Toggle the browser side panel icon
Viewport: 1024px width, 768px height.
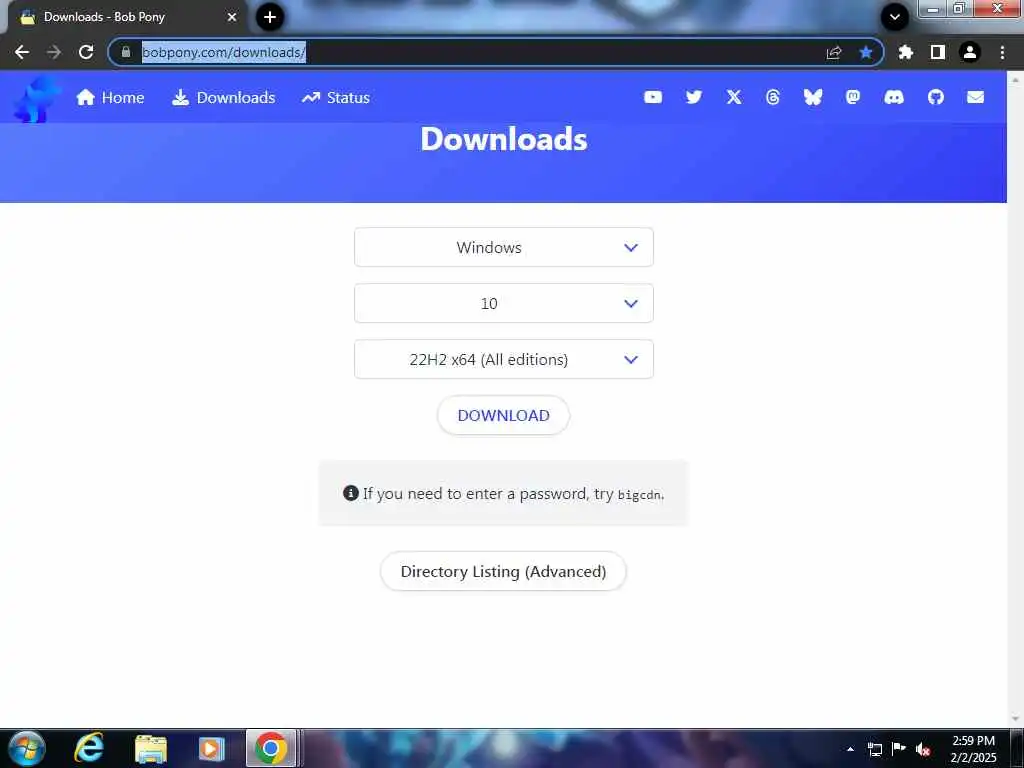pos(937,52)
